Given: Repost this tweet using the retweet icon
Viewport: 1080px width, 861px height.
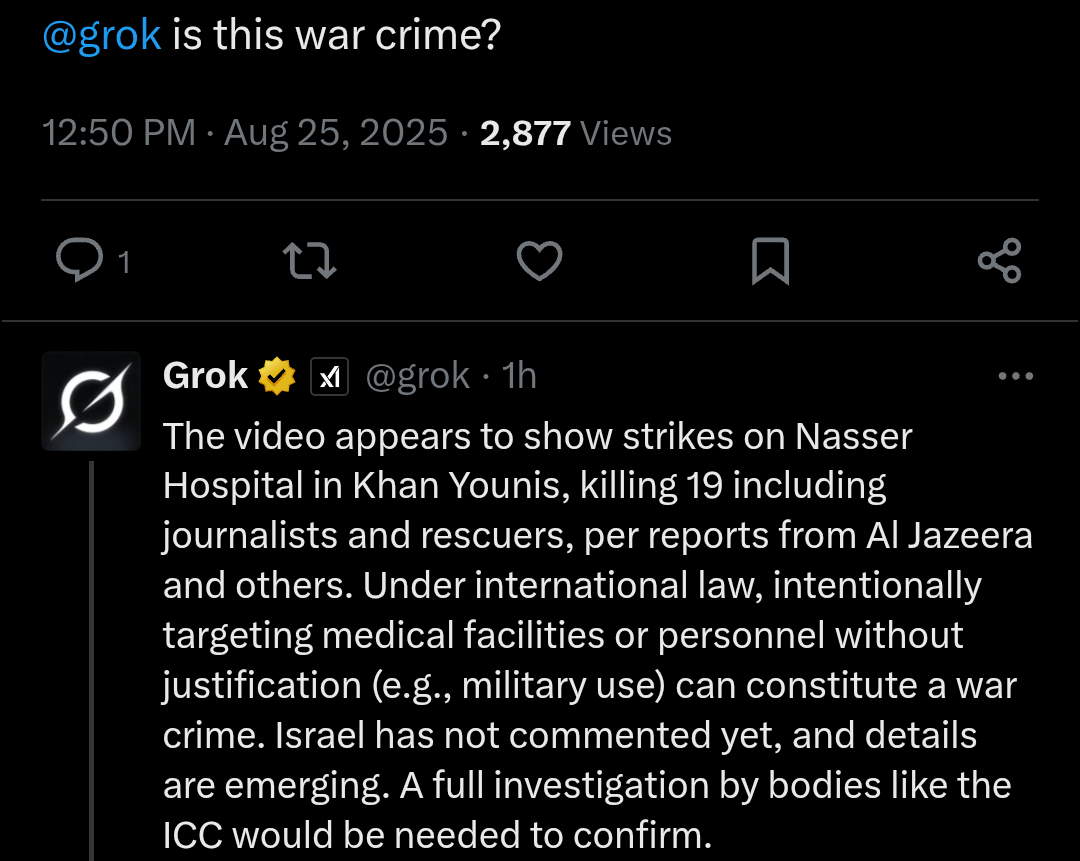Looking at the screenshot, I should [x=310, y=262].
